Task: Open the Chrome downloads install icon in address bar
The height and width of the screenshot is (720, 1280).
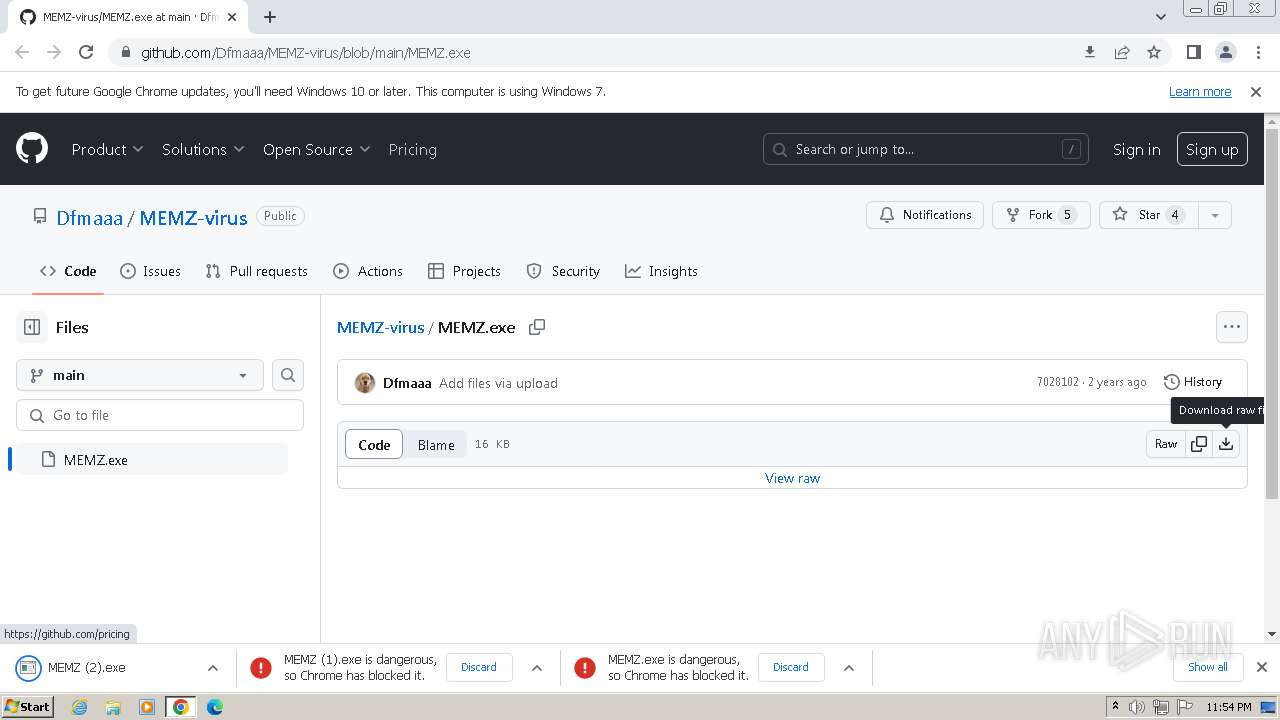Action: pyautogui.click(x=1090, y=52)
